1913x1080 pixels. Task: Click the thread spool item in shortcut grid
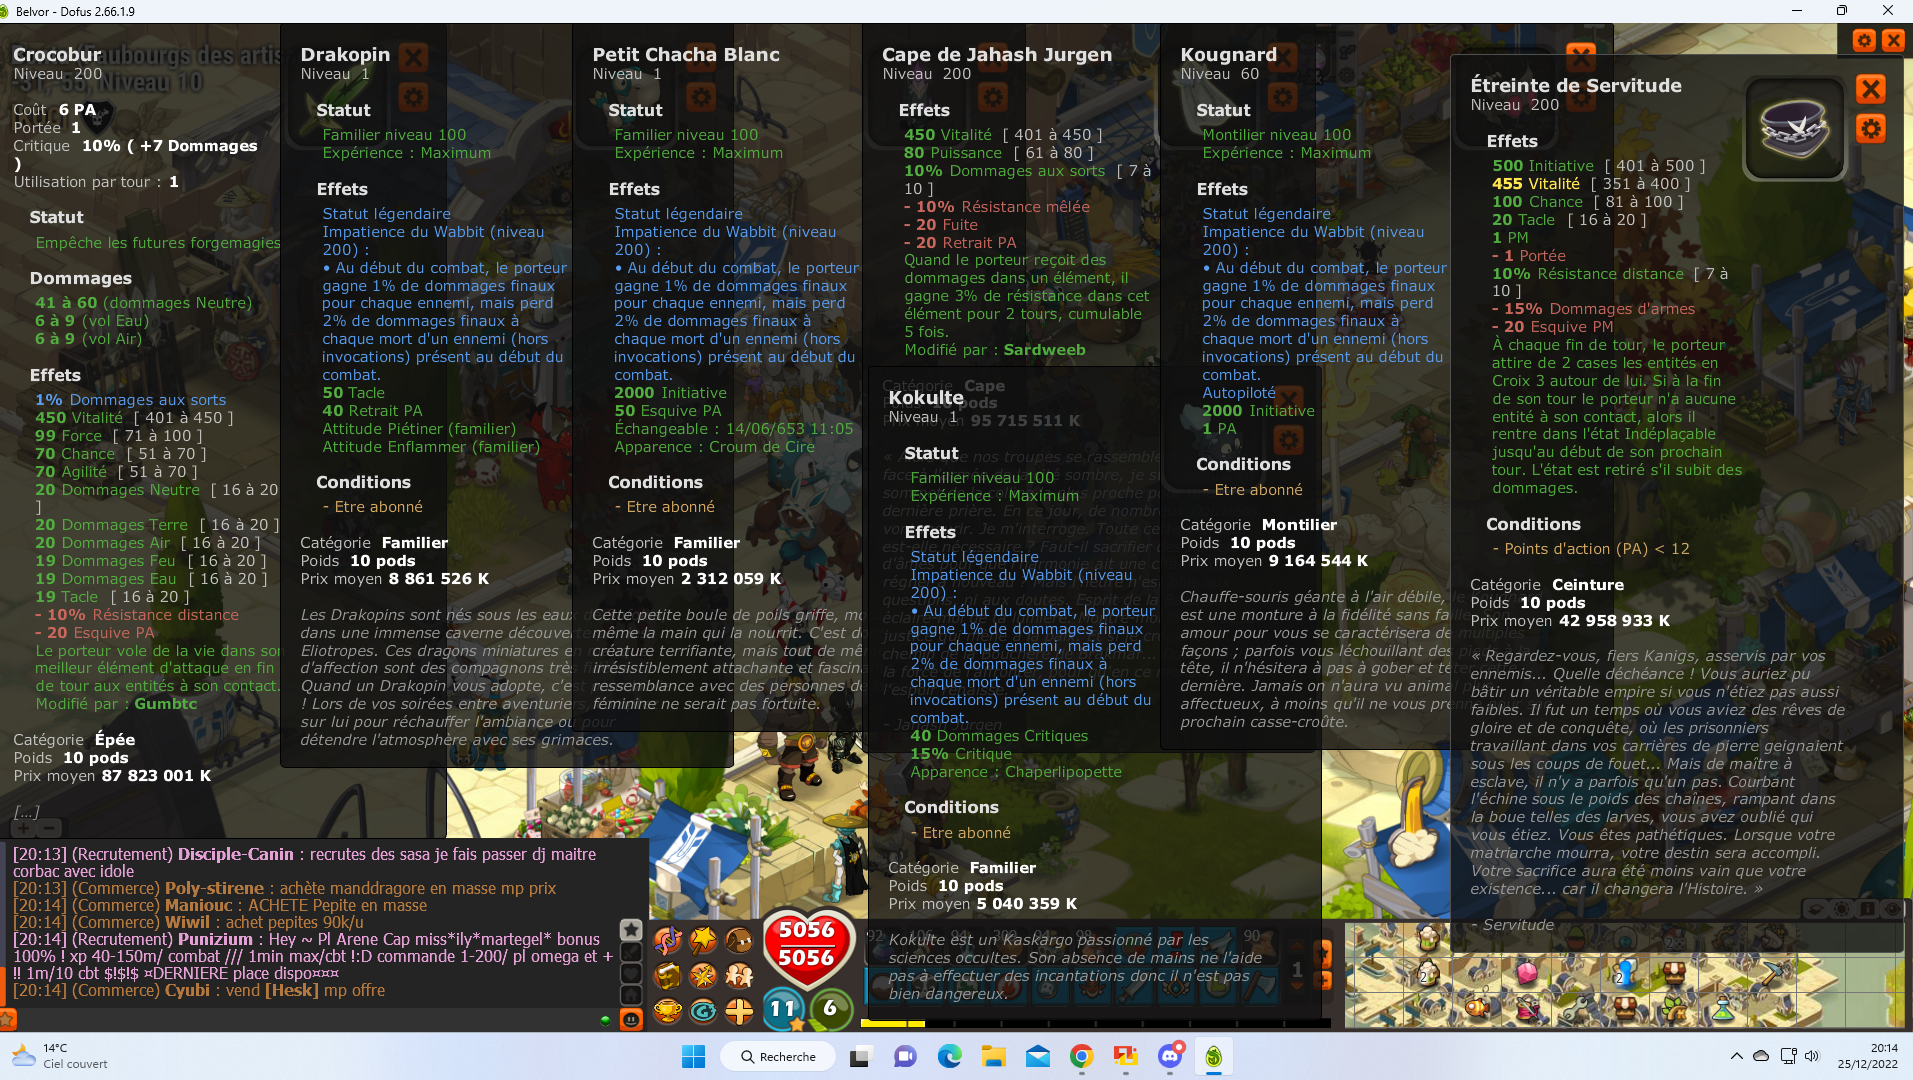1529,1008
